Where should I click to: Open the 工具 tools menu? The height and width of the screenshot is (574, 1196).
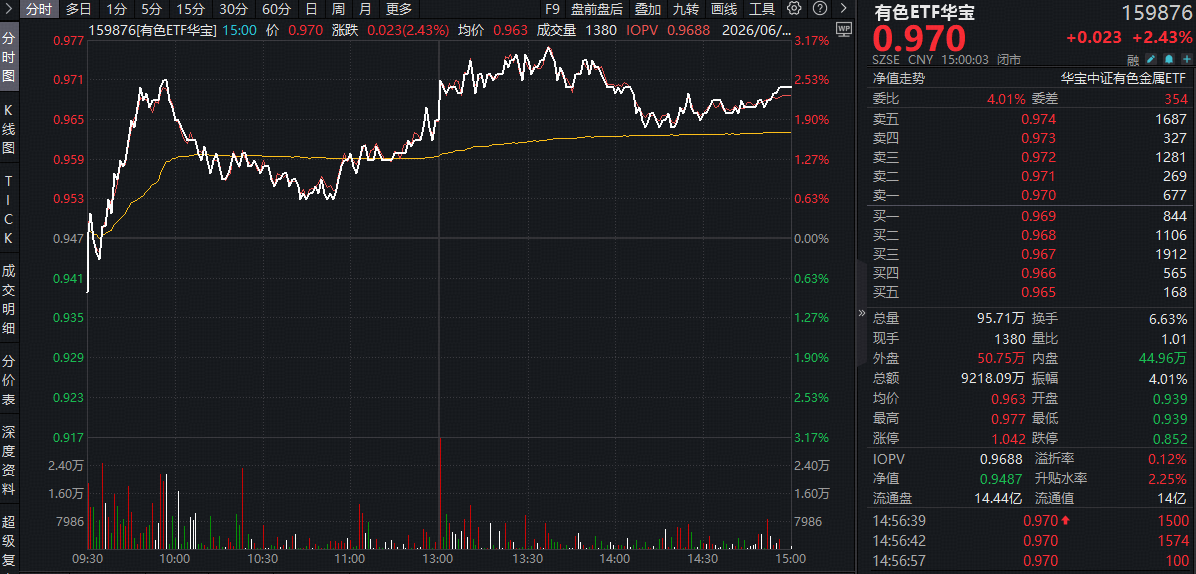pos(762,9)
